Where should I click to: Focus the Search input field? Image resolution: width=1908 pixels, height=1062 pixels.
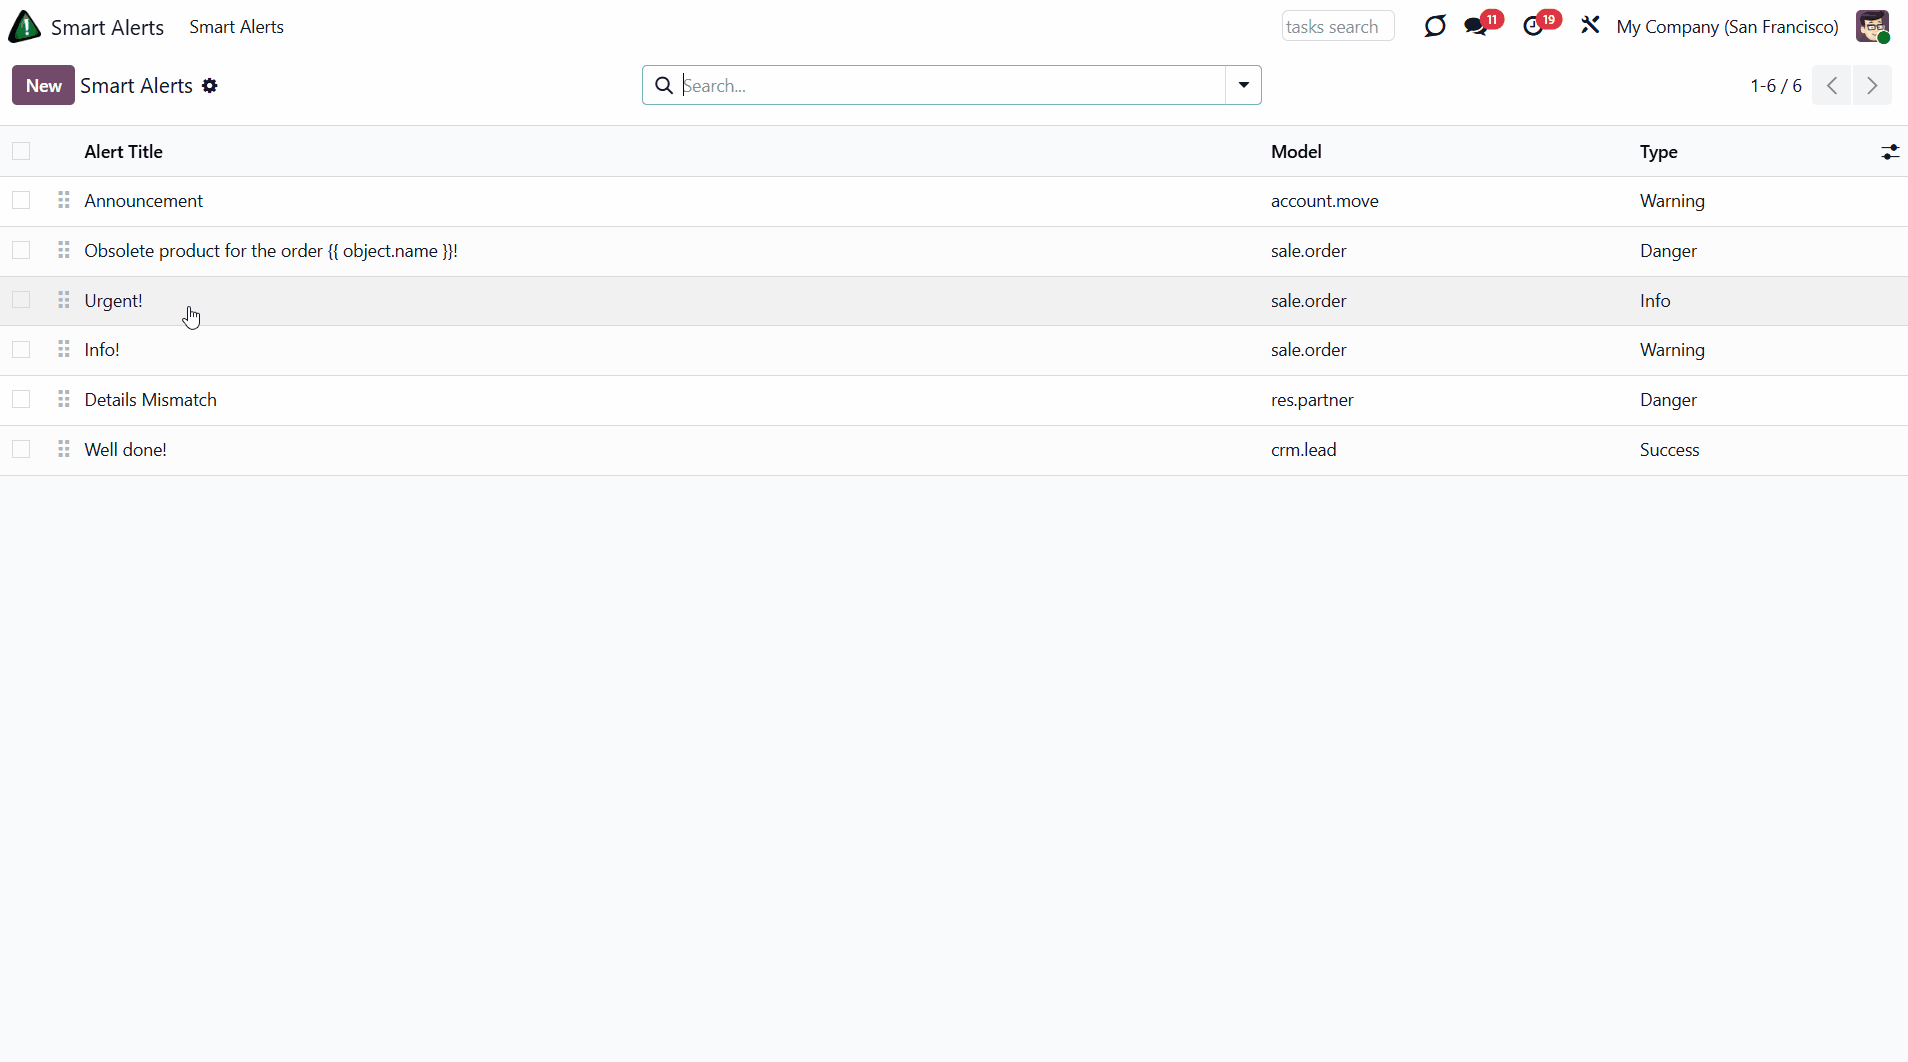pyautogui.click(x=950, y=86)
